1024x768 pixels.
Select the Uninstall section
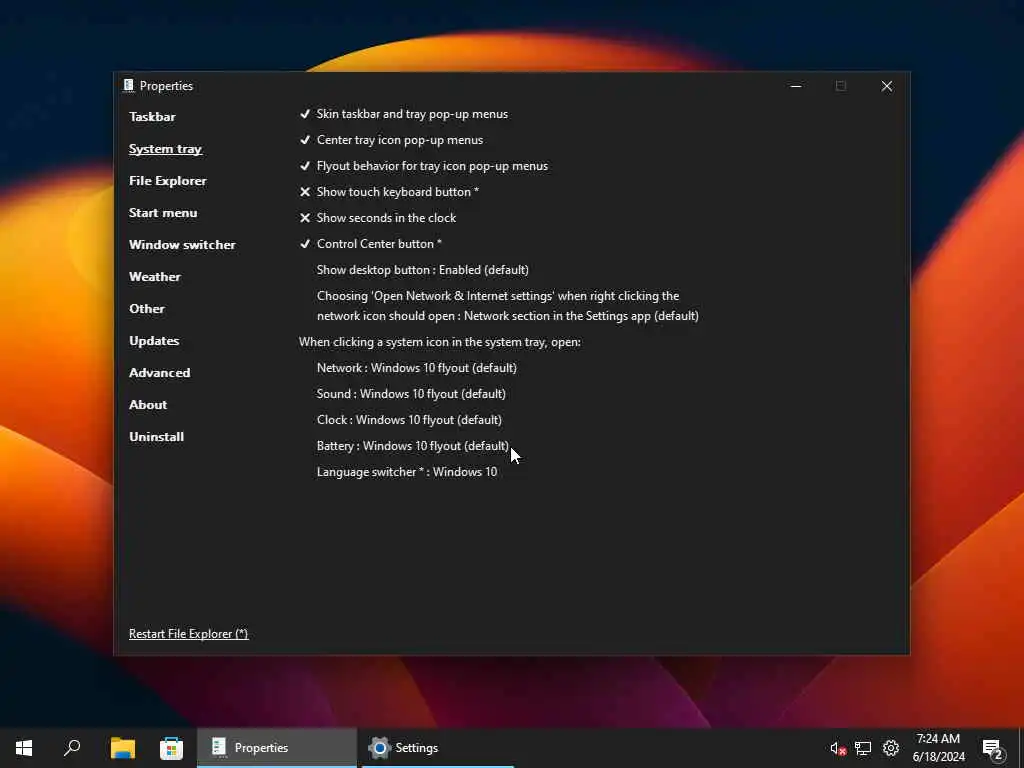coord(157,437)
